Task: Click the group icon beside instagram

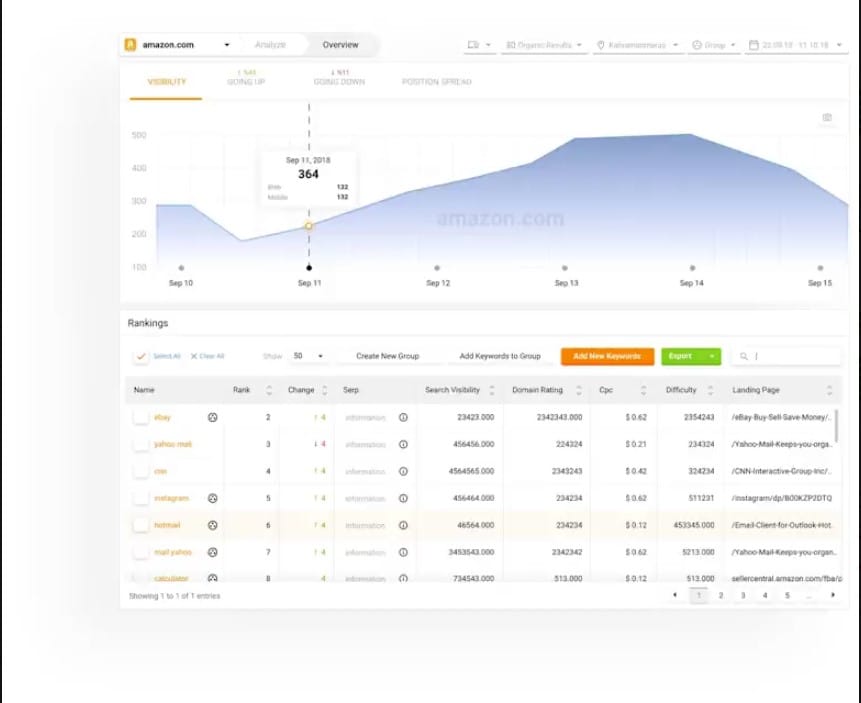Action: [x=213, y=498]
